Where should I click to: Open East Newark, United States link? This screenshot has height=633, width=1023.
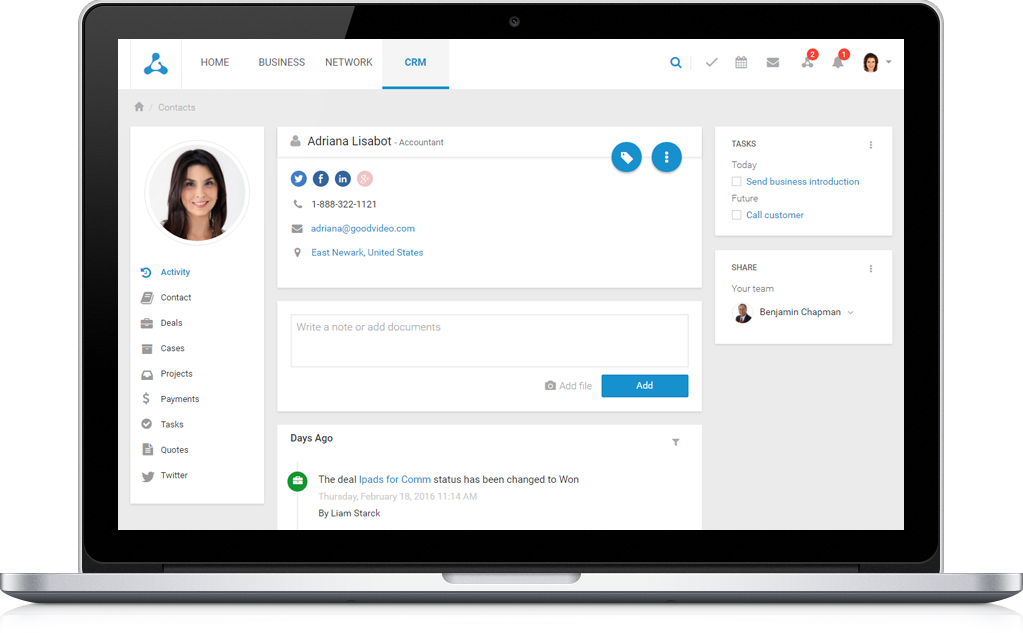click(x=367, y=253)
